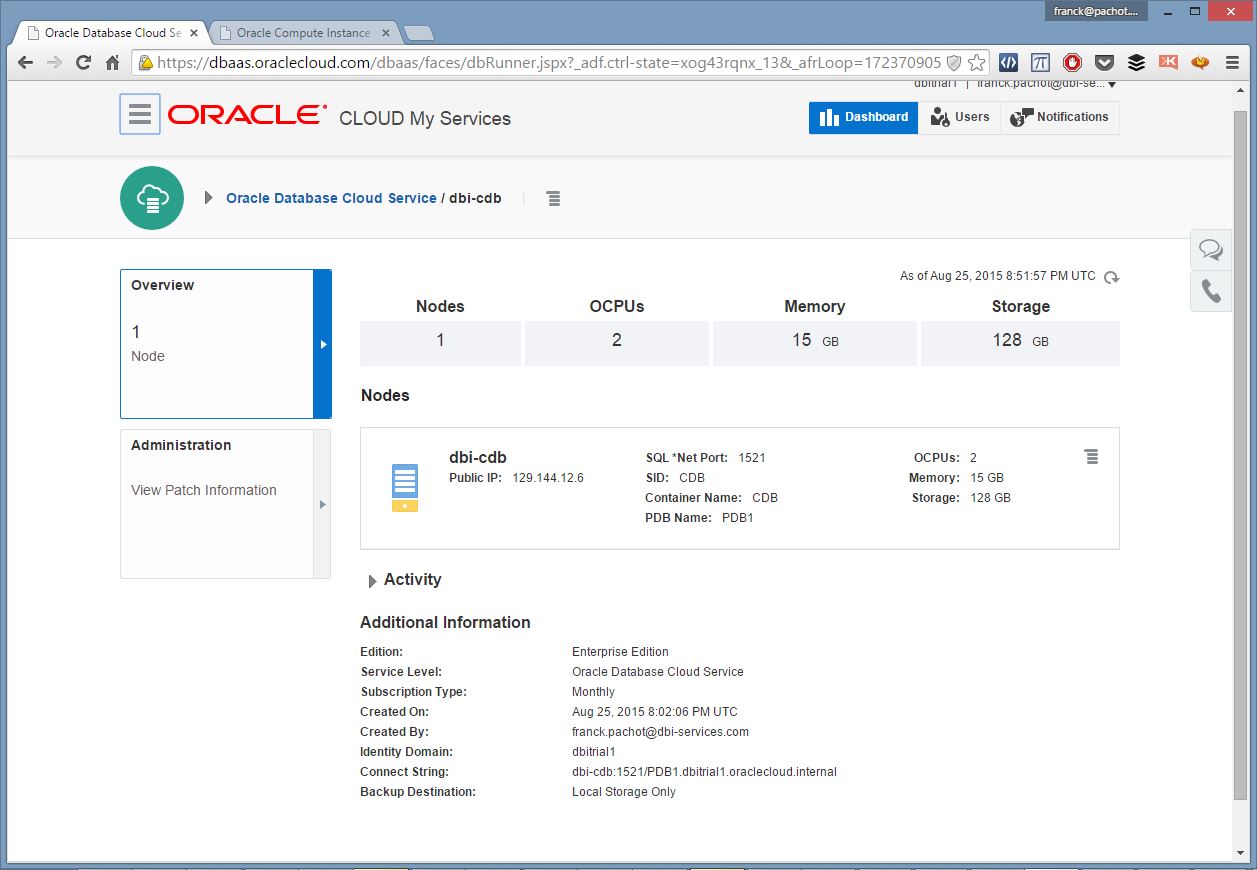Open the hamburger navigation menu
The image size is (1257, 870).
tap(140, 114)
